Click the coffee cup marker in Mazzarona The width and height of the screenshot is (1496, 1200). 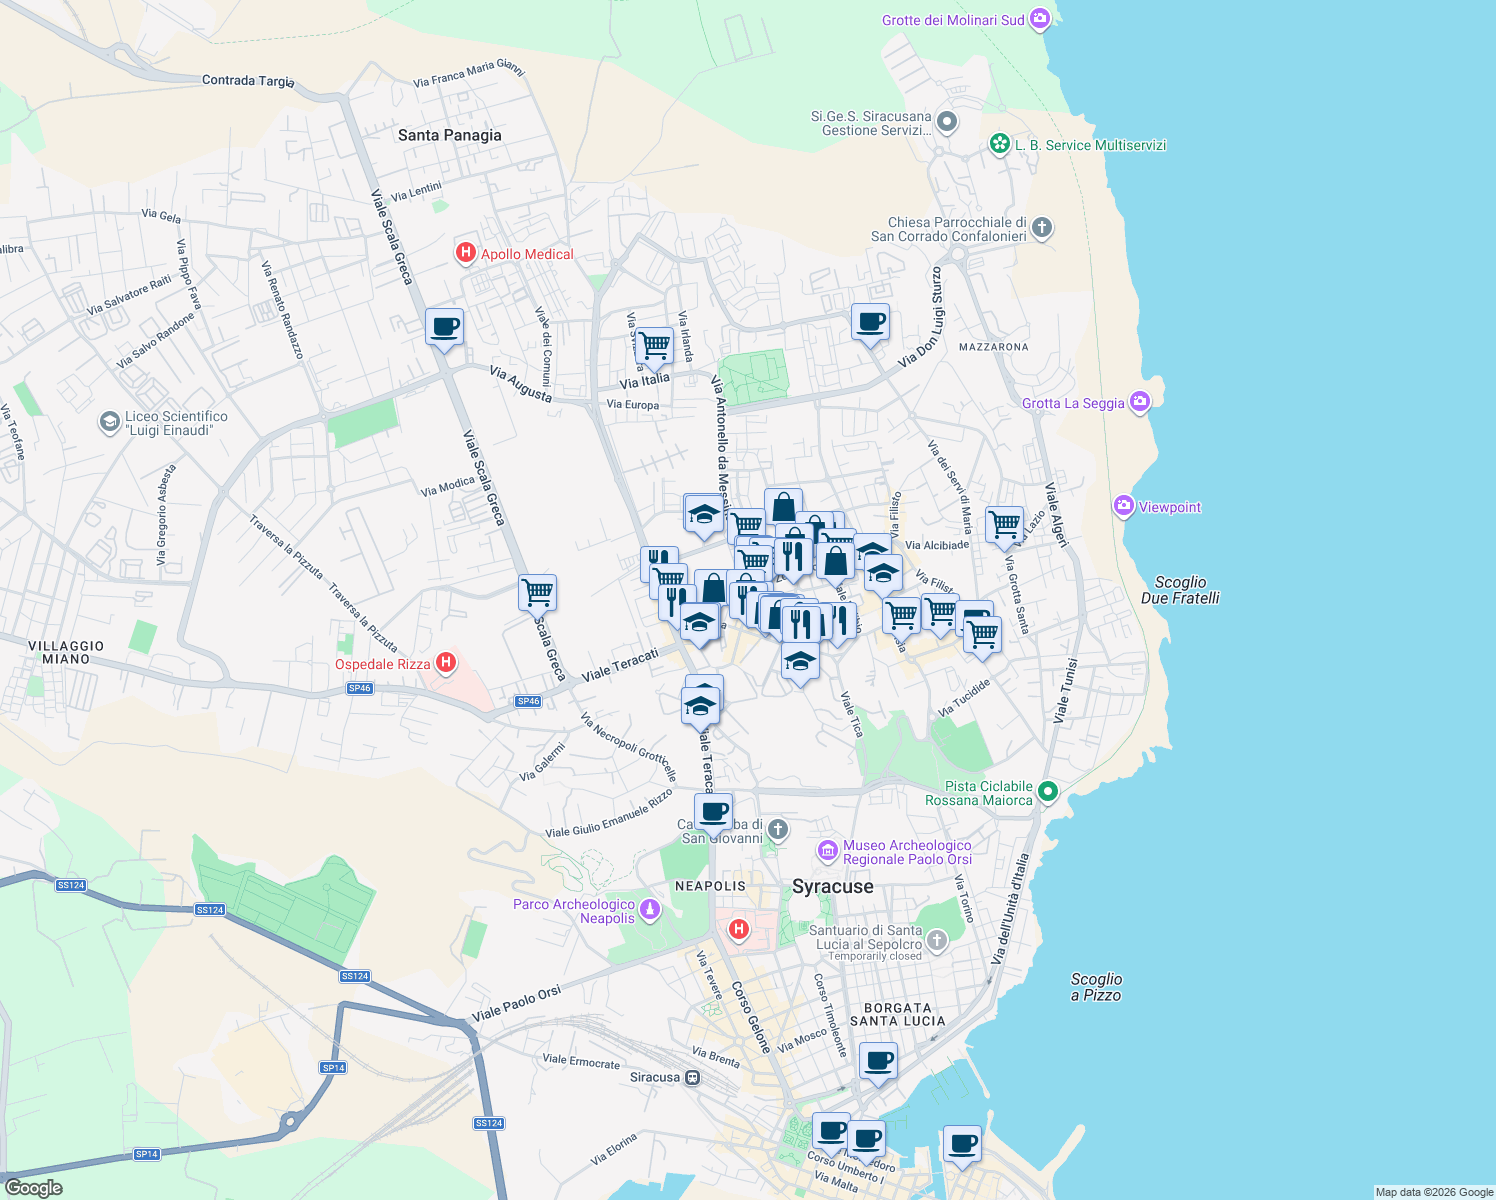[x=870, y=322]
